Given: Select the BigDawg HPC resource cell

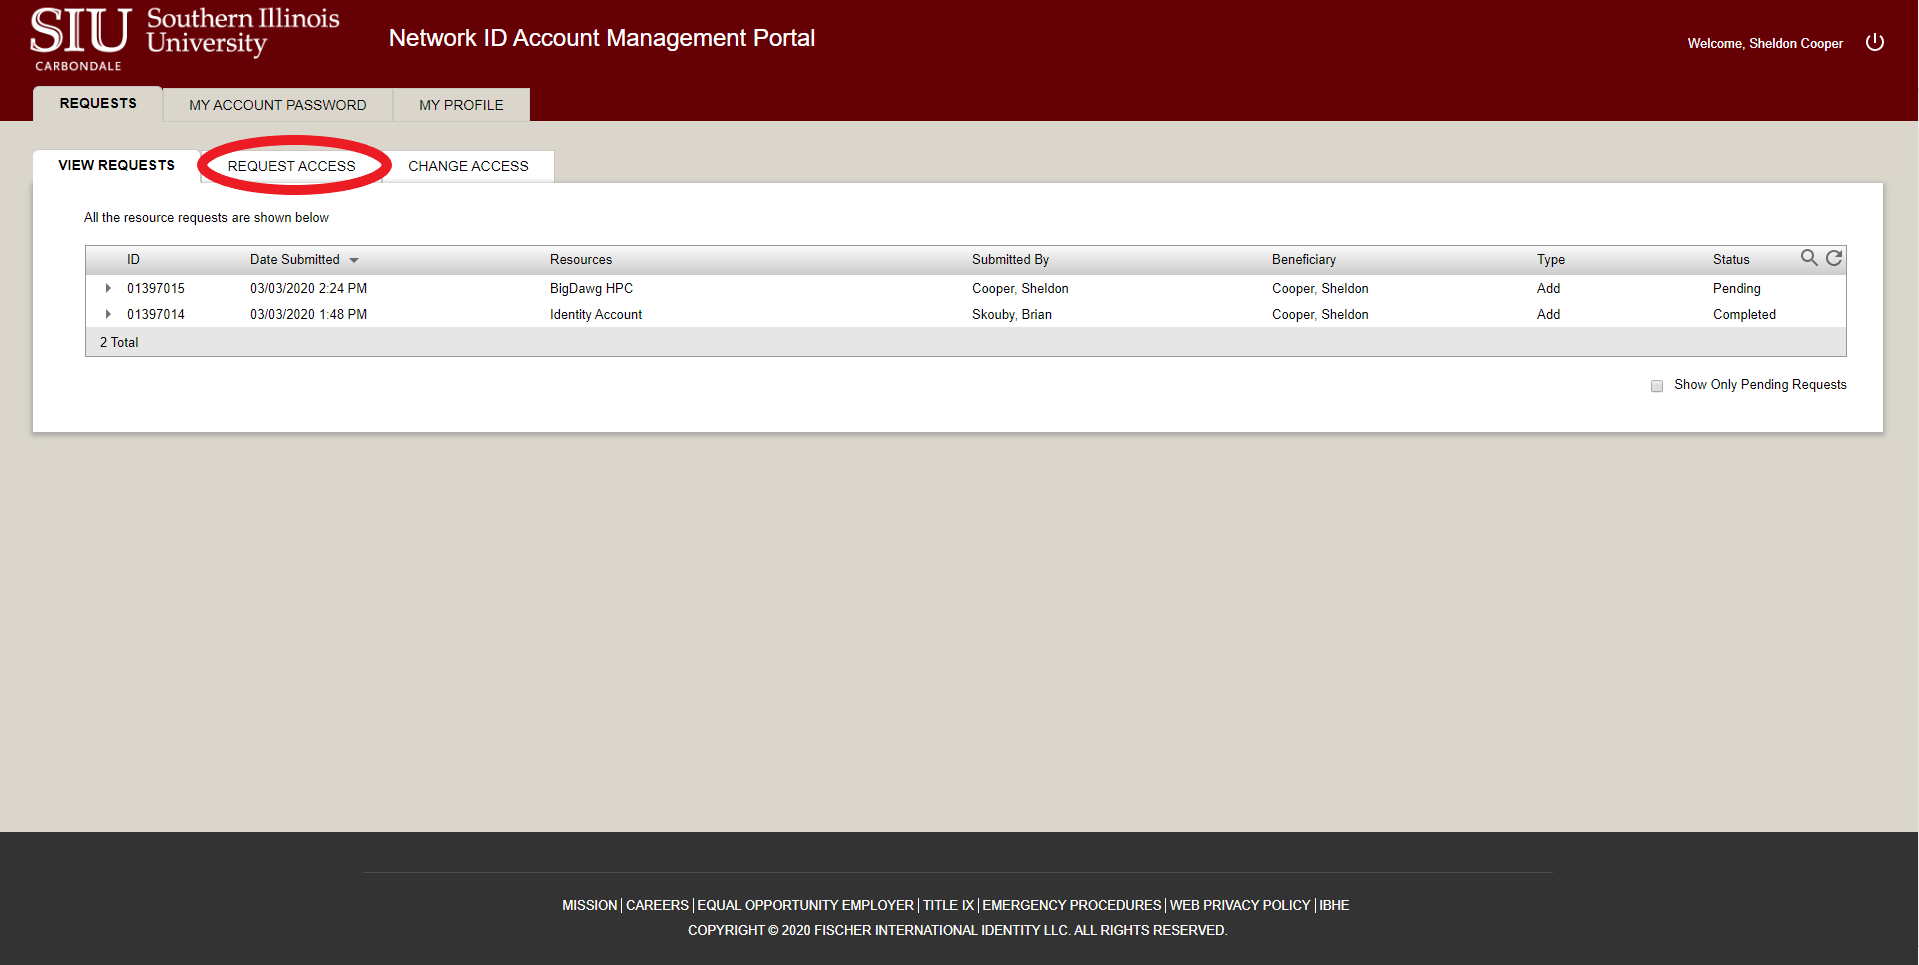Looking at the screenshot, I should tap(591, 288).
